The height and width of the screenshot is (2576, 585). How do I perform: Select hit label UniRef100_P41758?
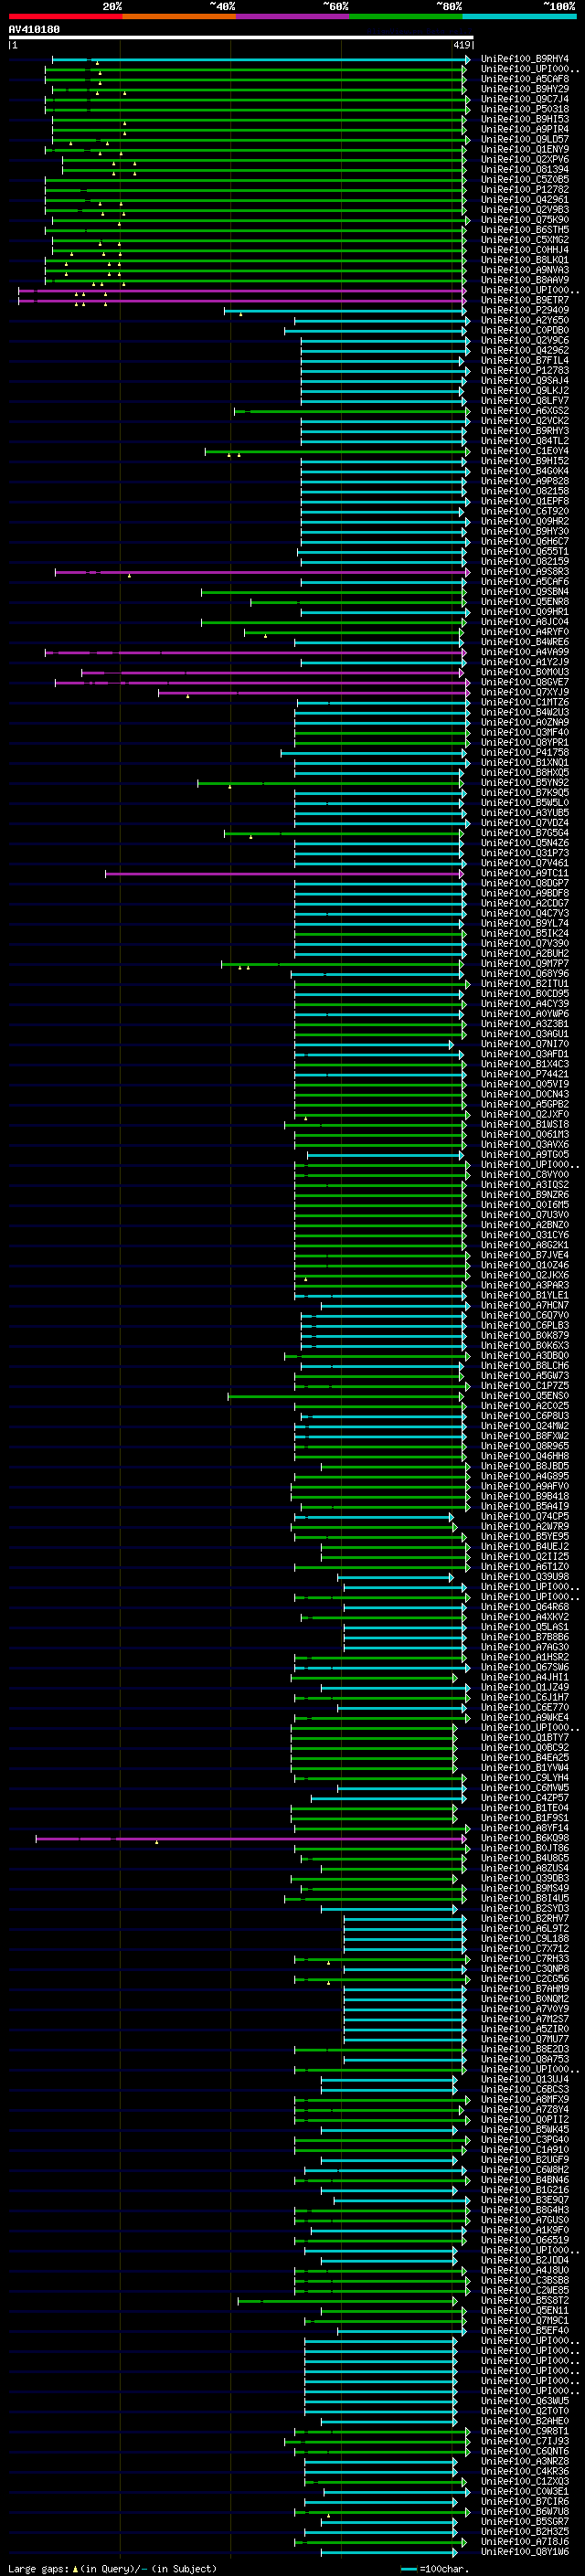[x=525, y=752]
